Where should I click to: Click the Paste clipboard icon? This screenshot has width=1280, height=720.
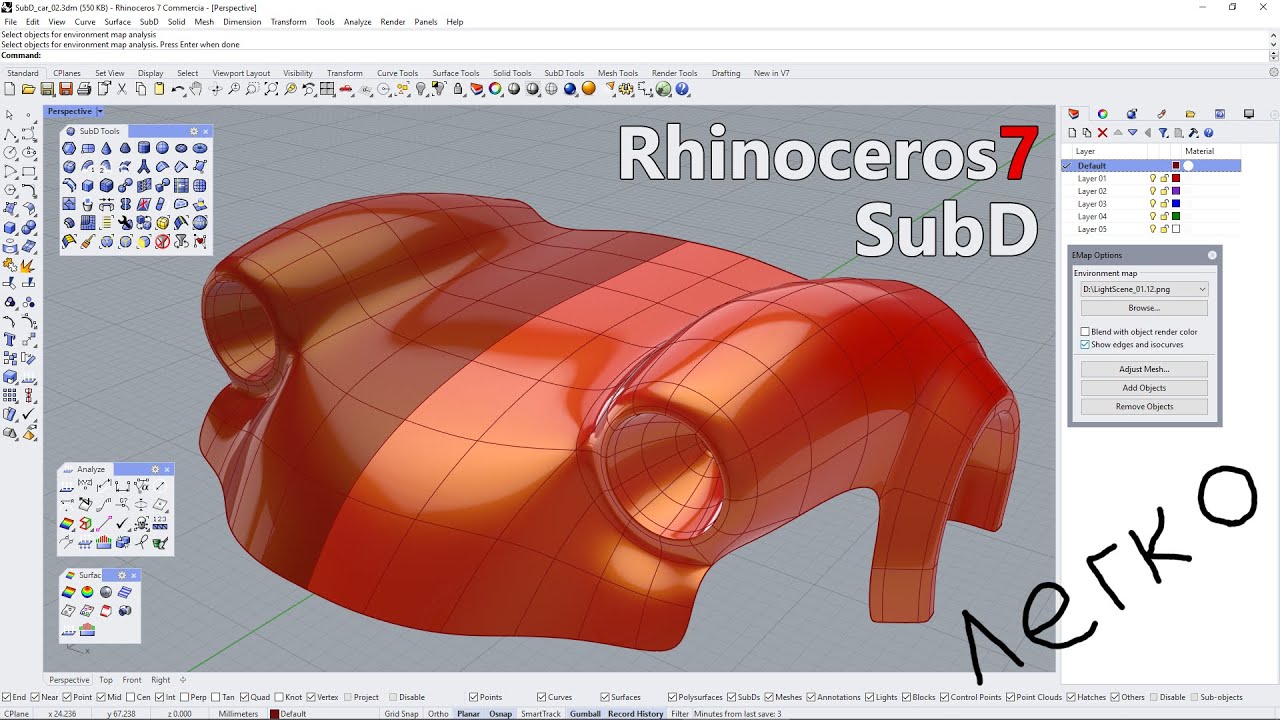coord(159,89)
